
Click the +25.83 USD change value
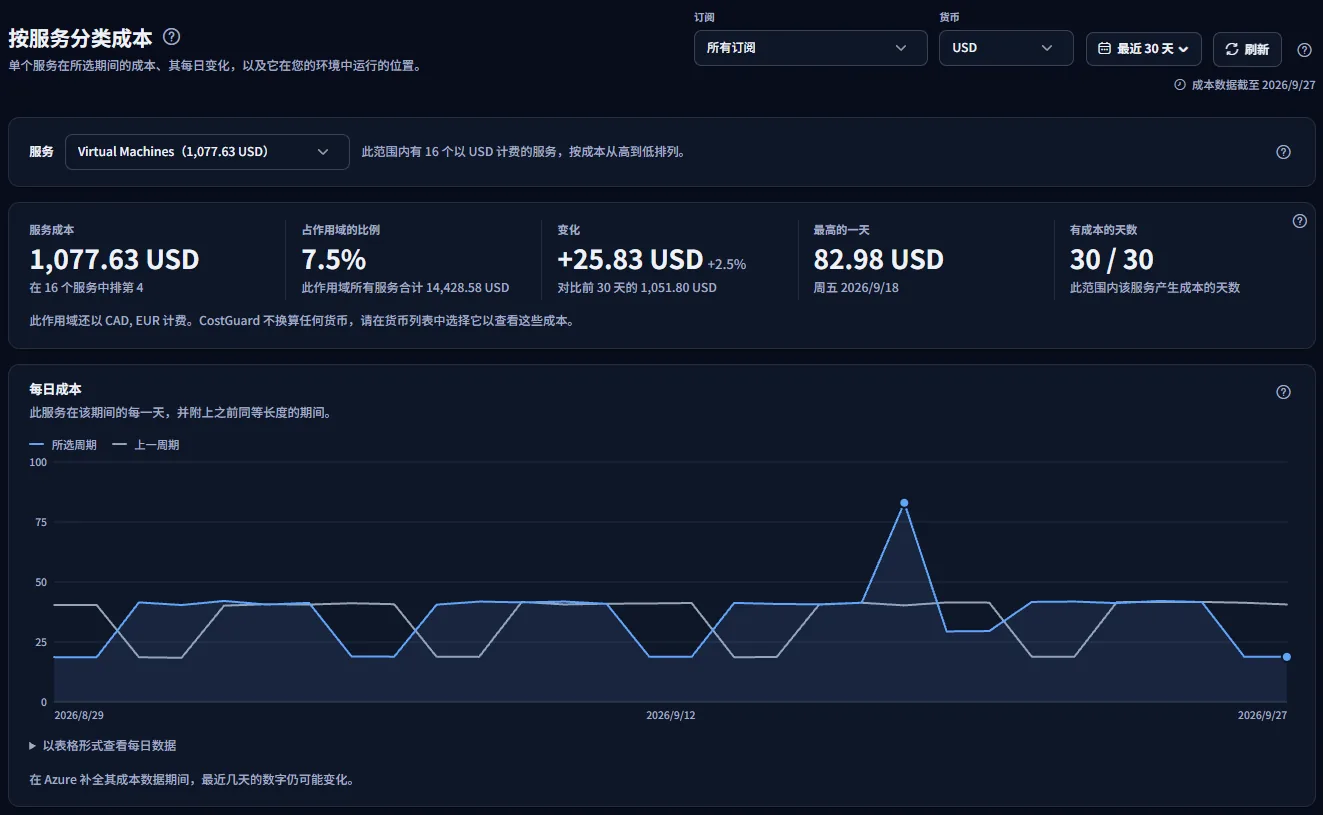pyautogui.click(x=630, y=260)
